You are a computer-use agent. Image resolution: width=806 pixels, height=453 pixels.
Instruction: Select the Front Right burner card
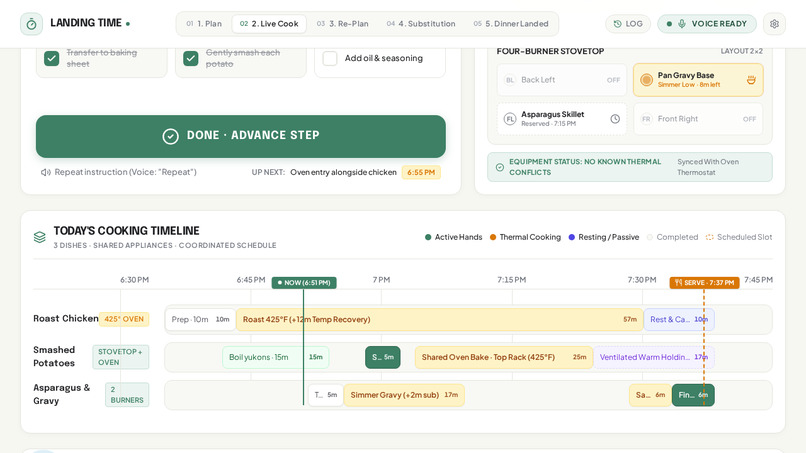click(698, 119)
